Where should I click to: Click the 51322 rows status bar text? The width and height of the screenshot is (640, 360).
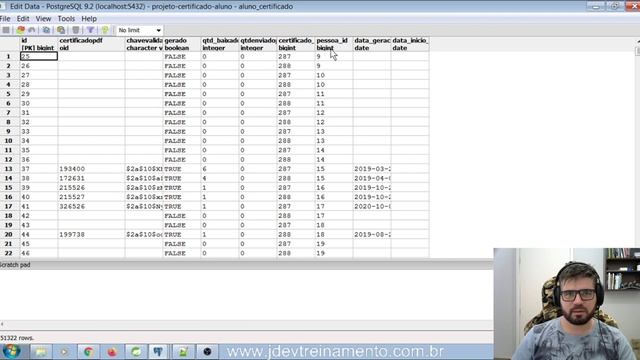17,338
